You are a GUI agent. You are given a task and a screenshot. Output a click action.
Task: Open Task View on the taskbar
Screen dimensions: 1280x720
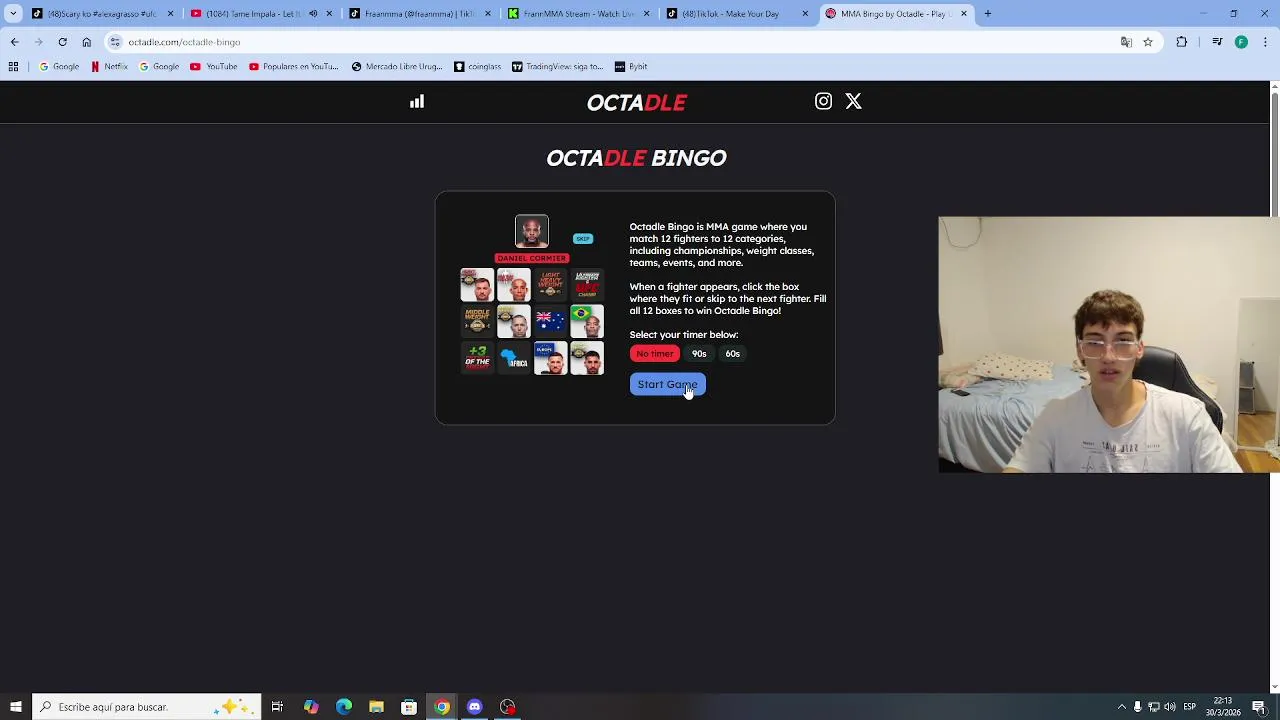coord(277,707)
